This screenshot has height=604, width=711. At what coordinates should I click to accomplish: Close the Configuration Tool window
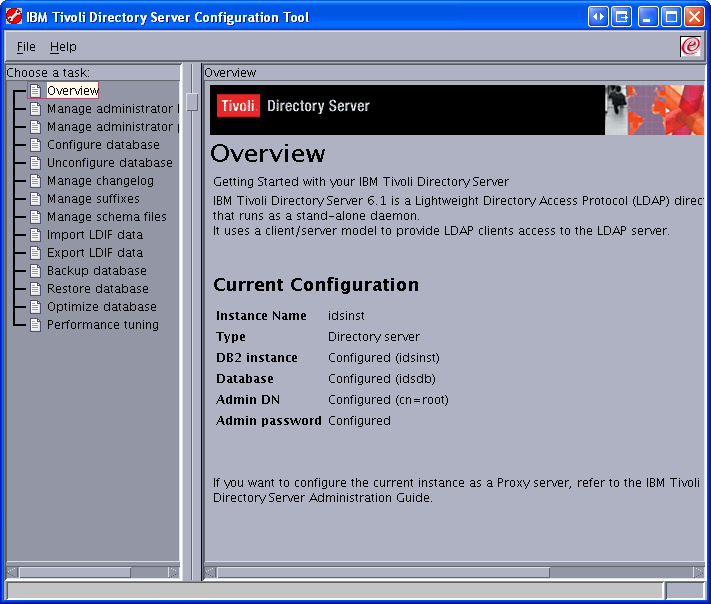click(x=694, y=17)
